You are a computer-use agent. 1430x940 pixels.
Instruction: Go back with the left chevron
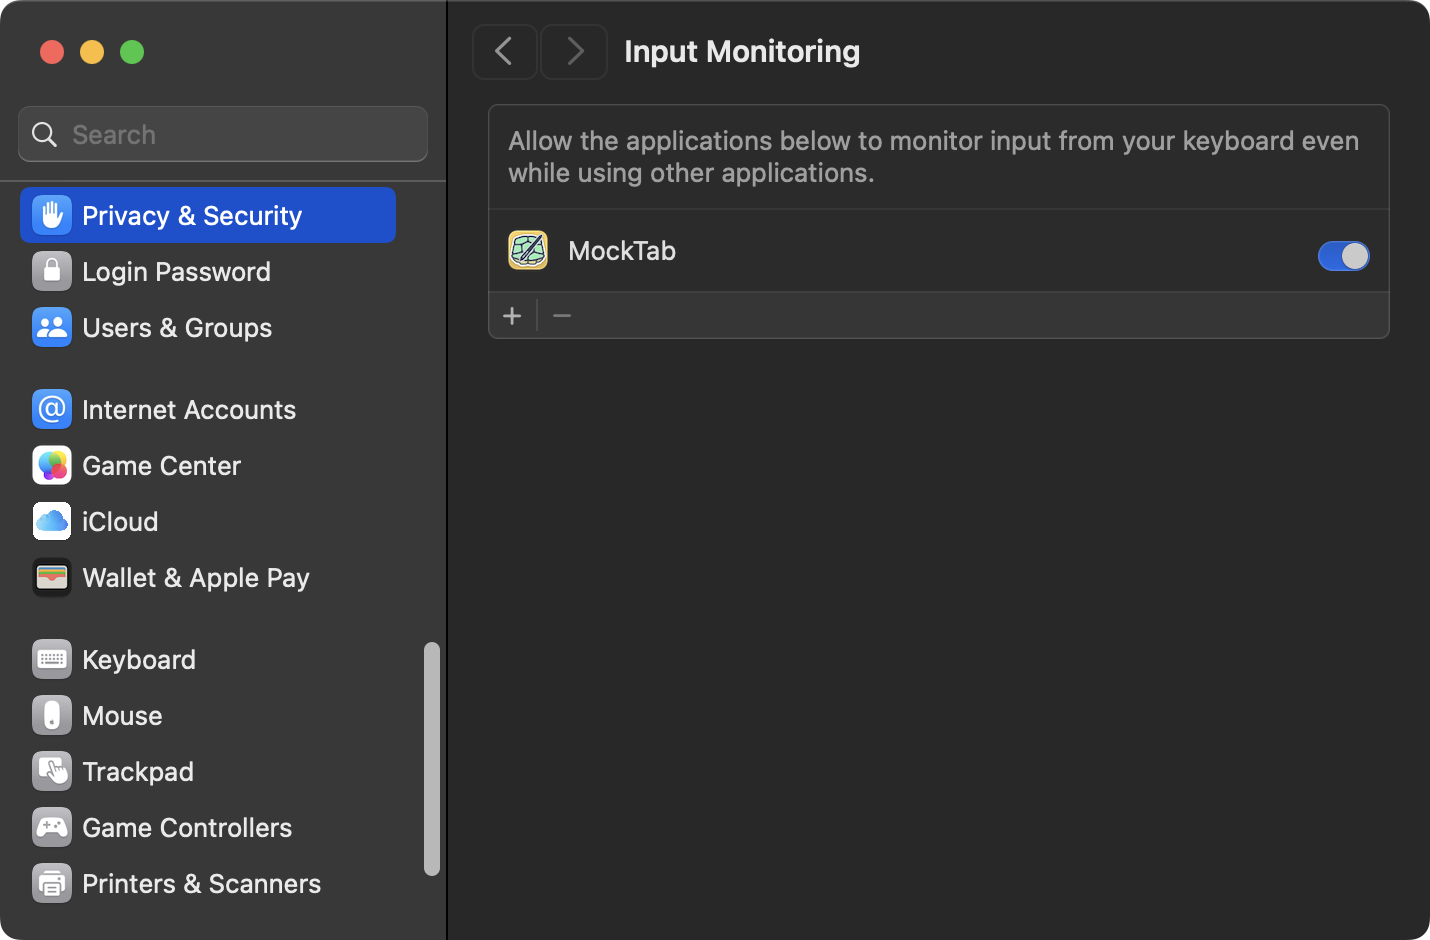(x=504, y=51)
